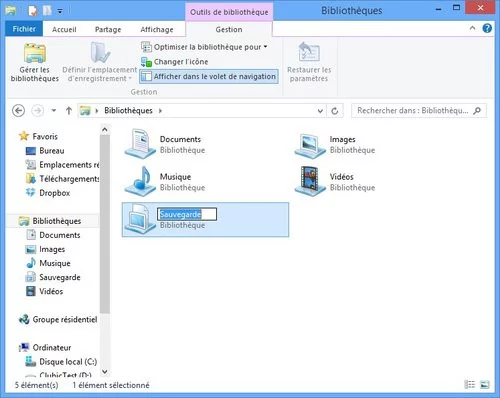Go back with the back arrow button
500x398 pixels.
point(18,110)
